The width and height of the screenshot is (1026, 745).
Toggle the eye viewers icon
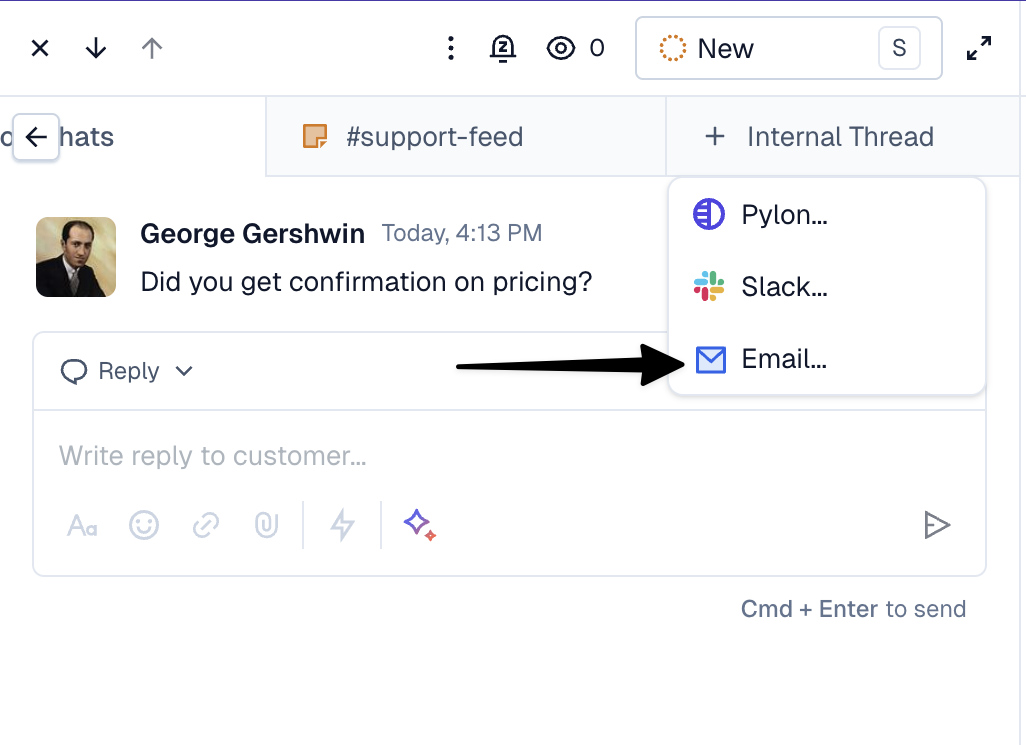tap(561, 48)
